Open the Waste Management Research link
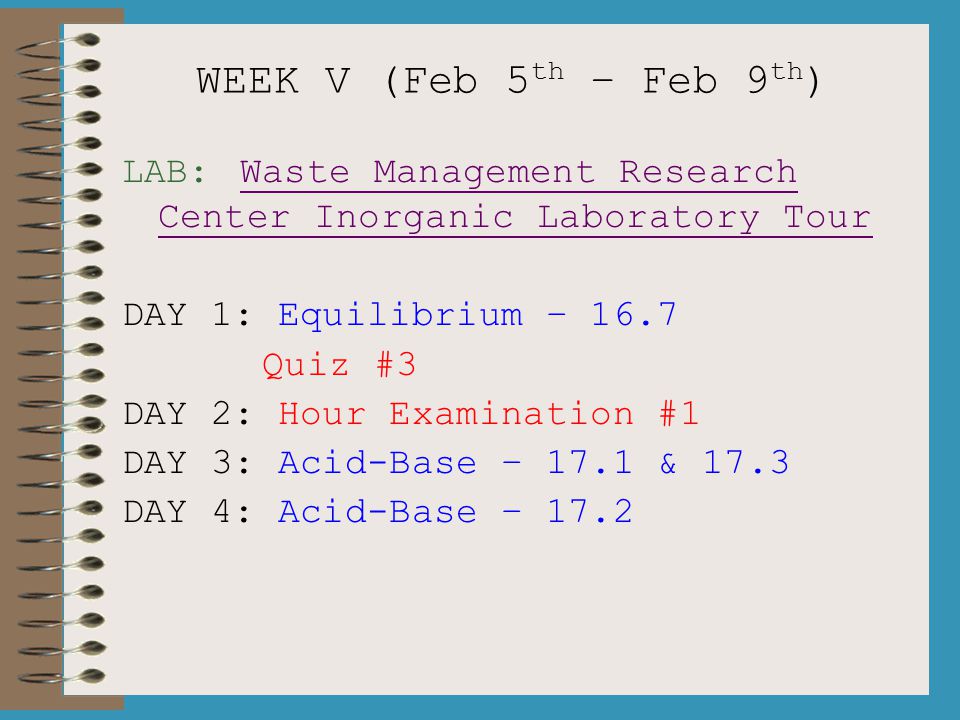Viewport: 960px width, 720px height. pyautogui.click(x=518, y=173)
